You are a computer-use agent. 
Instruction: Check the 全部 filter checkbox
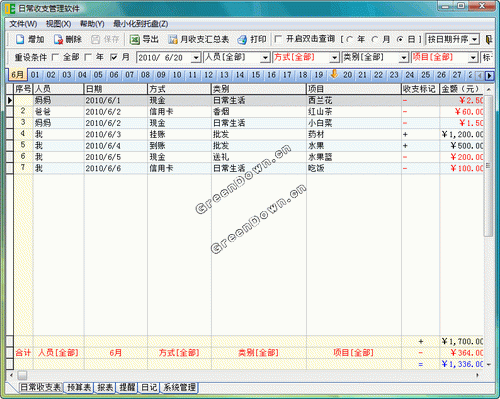pyautogui.click(x=56, y=57)
